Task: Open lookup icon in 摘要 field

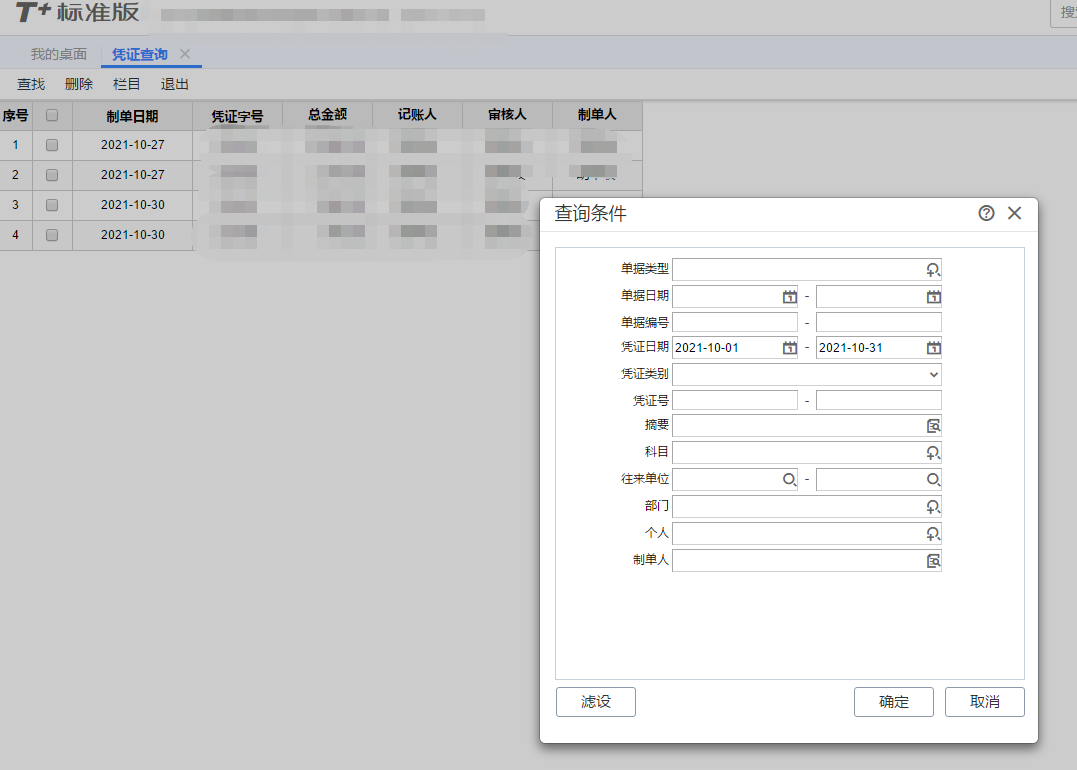Action: (x=933, y=426)
